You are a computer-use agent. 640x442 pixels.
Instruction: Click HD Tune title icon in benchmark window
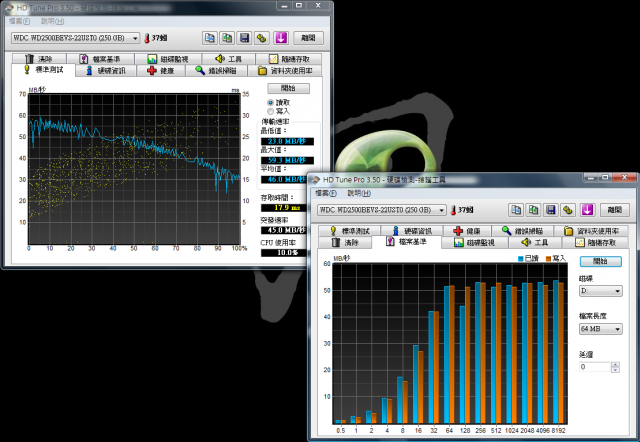click(x=9, y=8)
